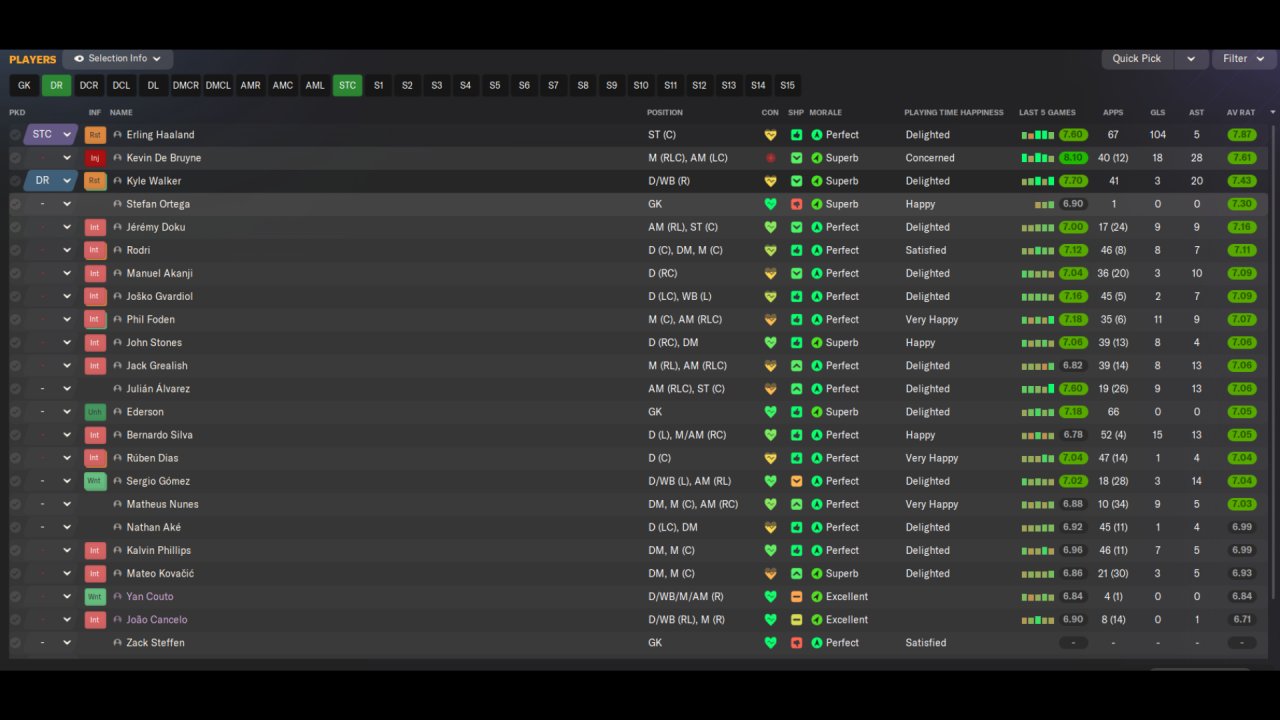Image resolution: width=1280 pixels, height=720 pixels.
Task: Open Haaland's STC position picker
Action: pos(50,135)
